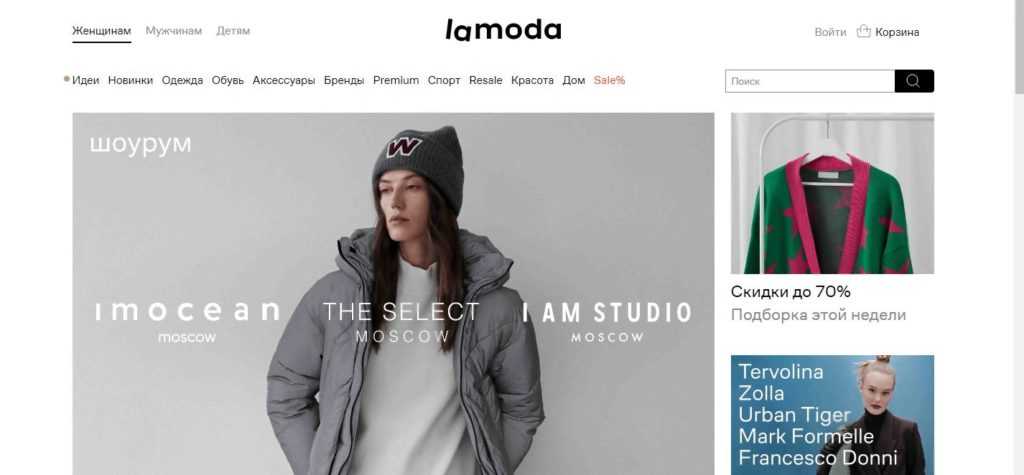Image resolution: width=1024 pixels, height=475 pixels.
Task: Go to the Premium section
Action: 396,80
